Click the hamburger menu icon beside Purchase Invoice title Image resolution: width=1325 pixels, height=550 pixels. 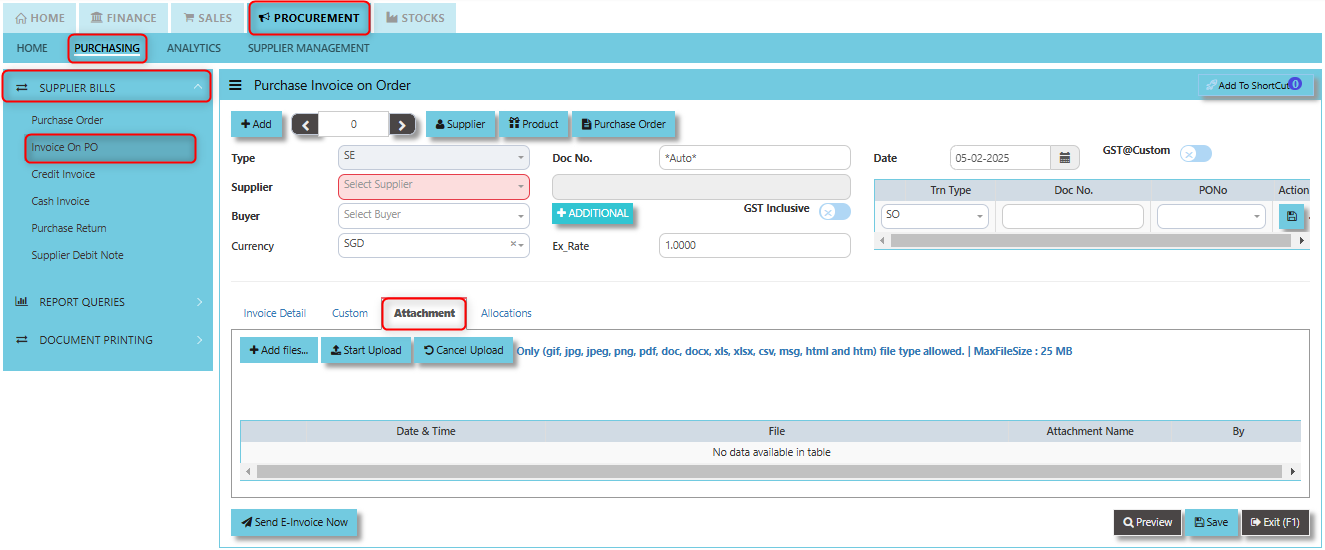coord(236,86)
